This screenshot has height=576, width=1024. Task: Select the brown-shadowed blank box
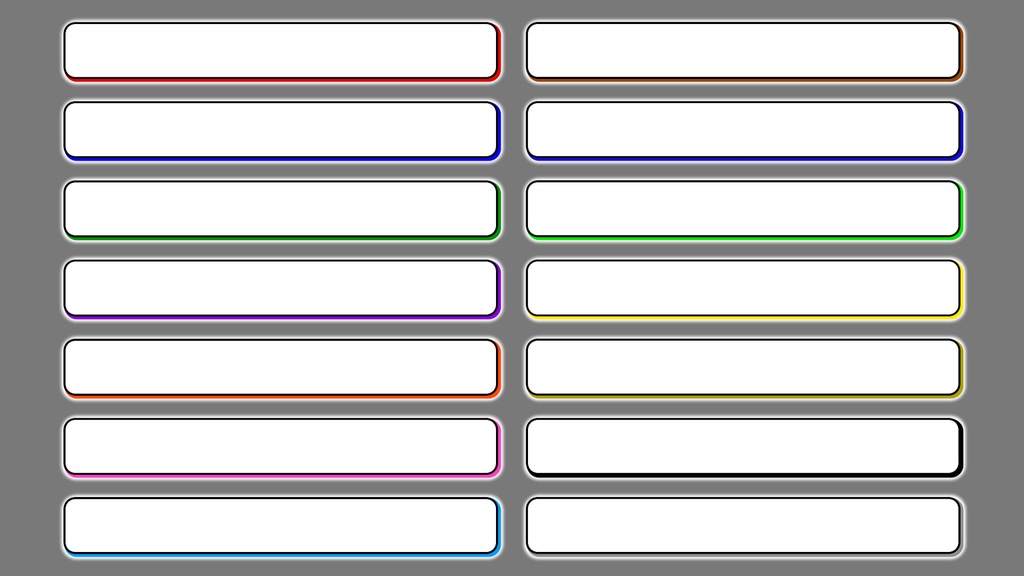click(x=743, y=51)
